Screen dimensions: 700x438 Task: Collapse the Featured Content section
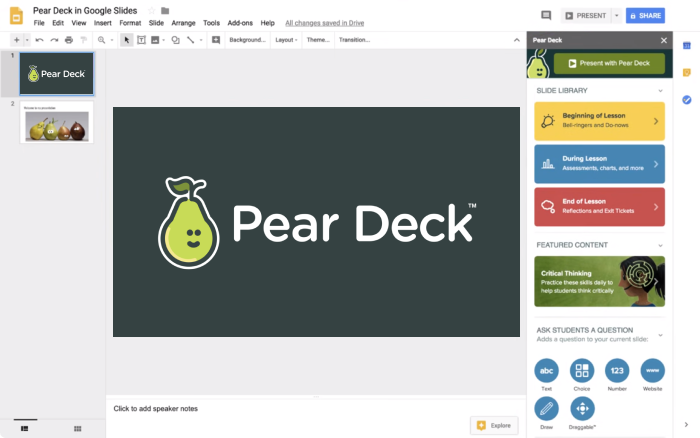pyautogui.click(x=660, y=245)
